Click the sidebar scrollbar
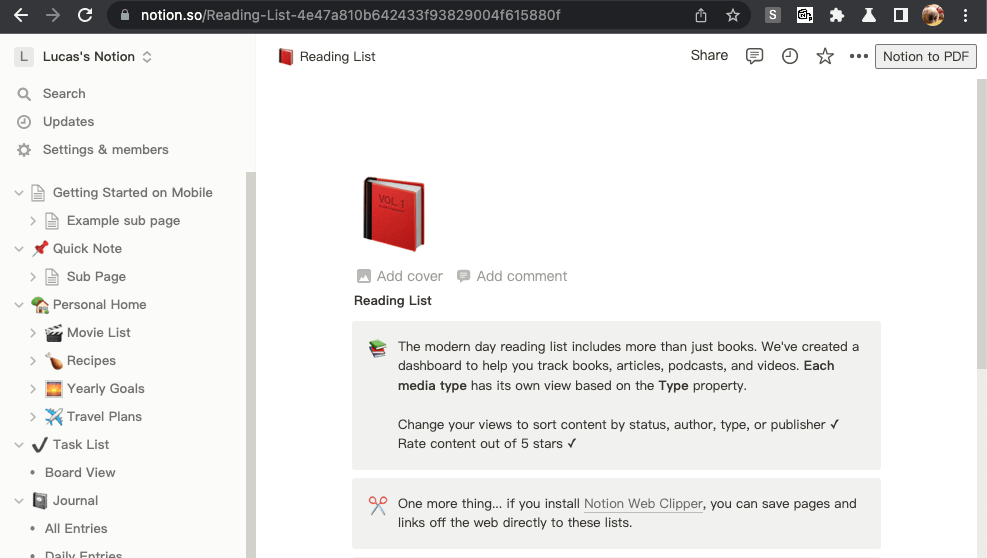Viewport: 987px width, 558px height. [251, 365]
